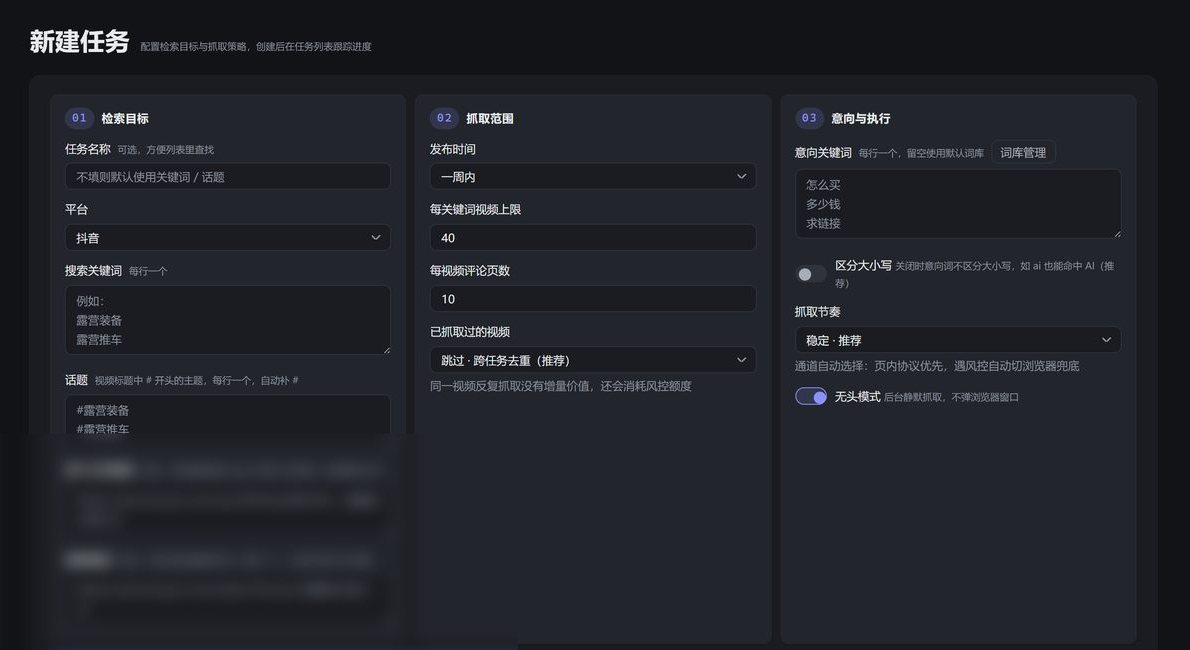This screenshot has height=650, width=1190.
Task: Click the chevron arrow of the 平台 dropdown
Action: coord(375,238)
